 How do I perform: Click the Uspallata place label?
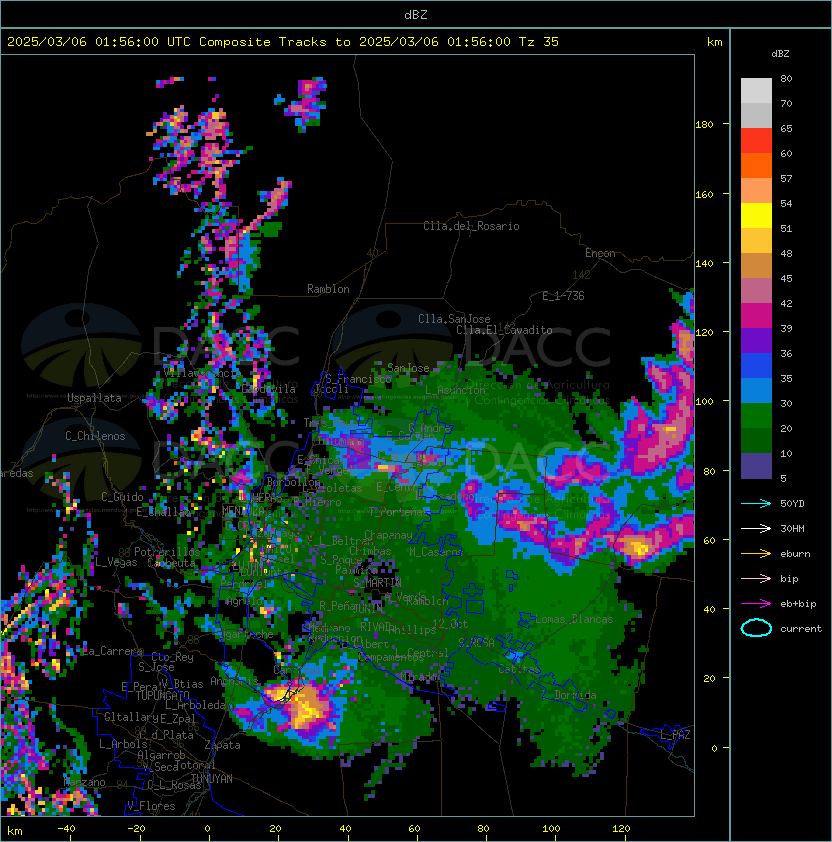94,398
